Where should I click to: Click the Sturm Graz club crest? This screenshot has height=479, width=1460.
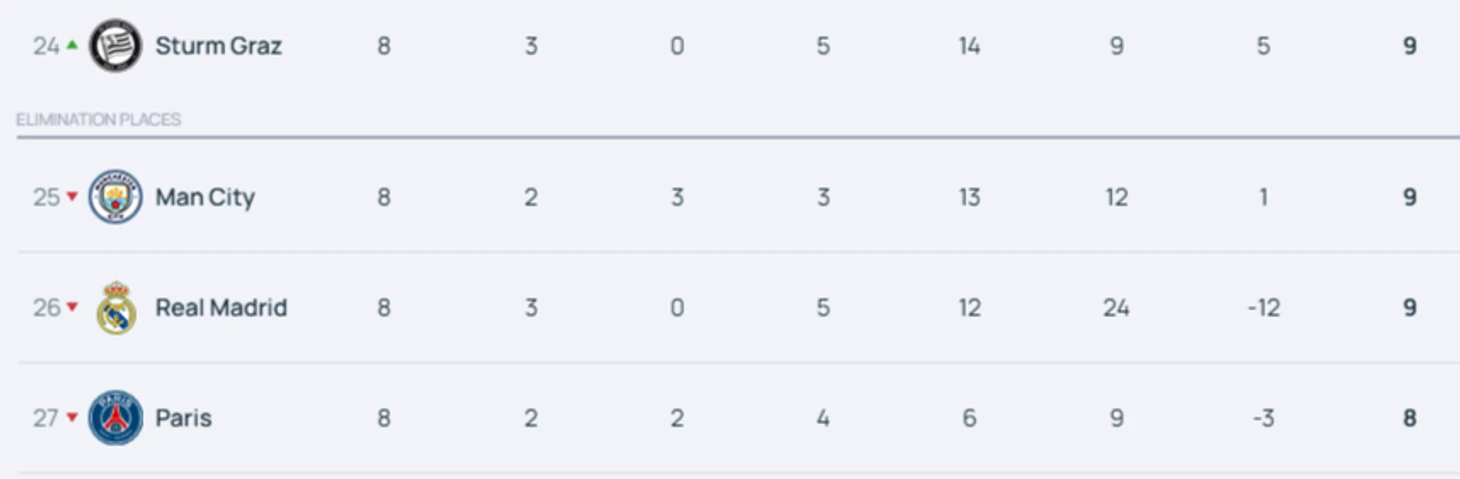click(x=115, y=46)
